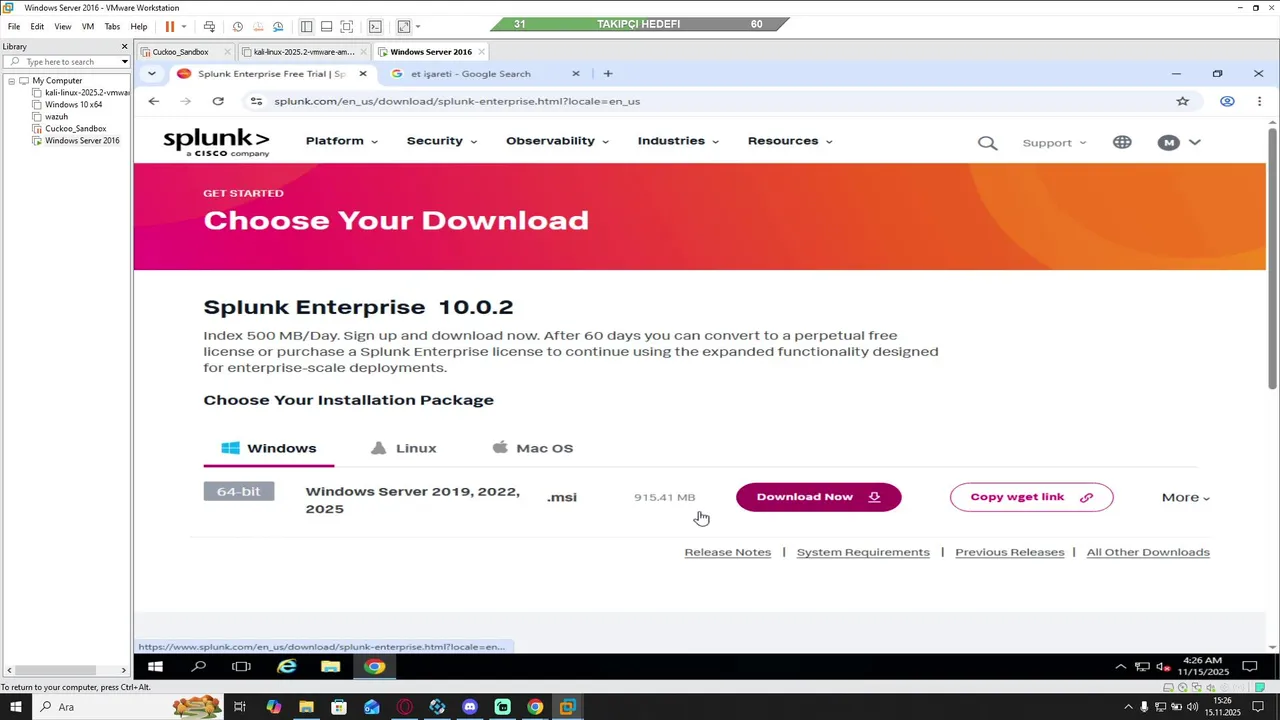The width and height of the screenshot is (1280, 720).
Task: Open the Support dropdown
Action: [1054, 143]
